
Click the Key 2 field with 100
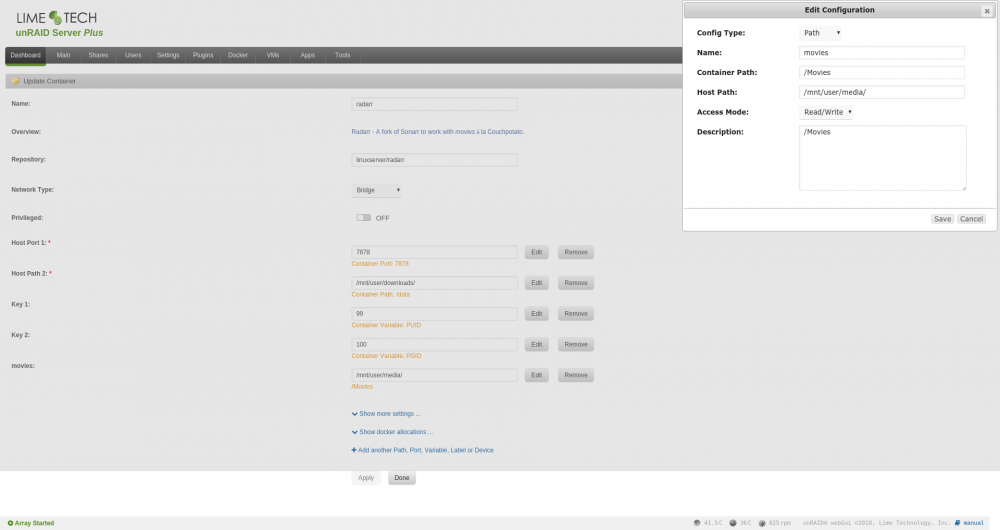coord(434,344)
